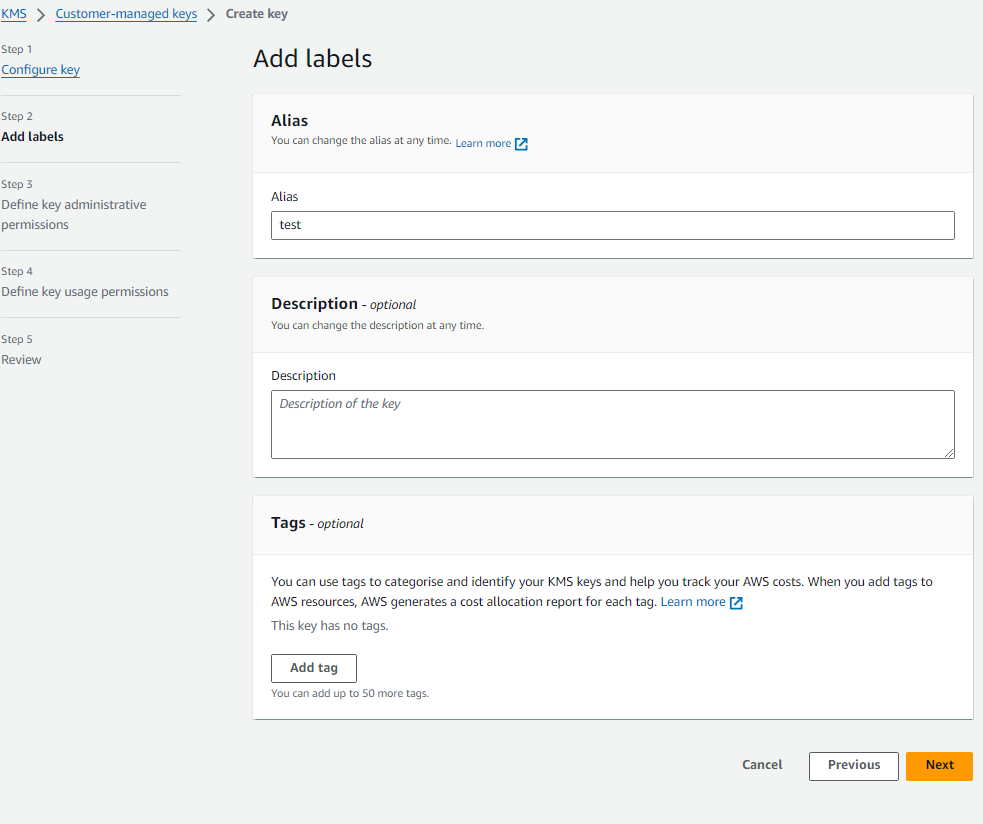This screenshot has width=983, height=824.
Task: Cancel the key creation
Action: coord(761,765)
